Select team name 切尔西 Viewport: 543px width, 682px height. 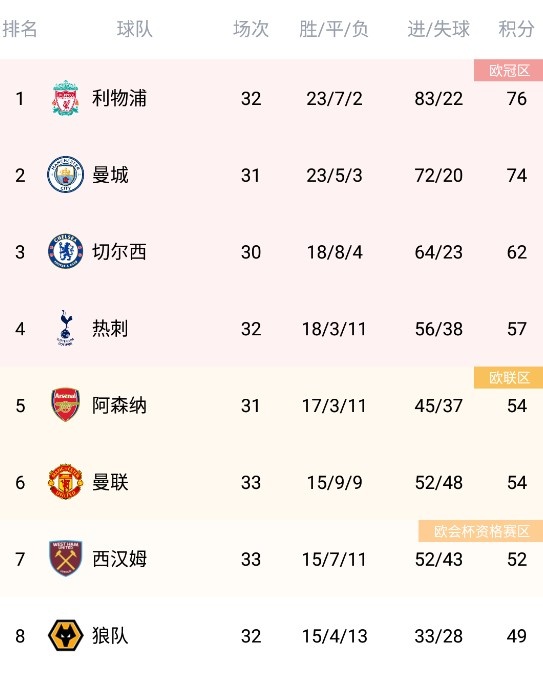[x=119, y=252]
